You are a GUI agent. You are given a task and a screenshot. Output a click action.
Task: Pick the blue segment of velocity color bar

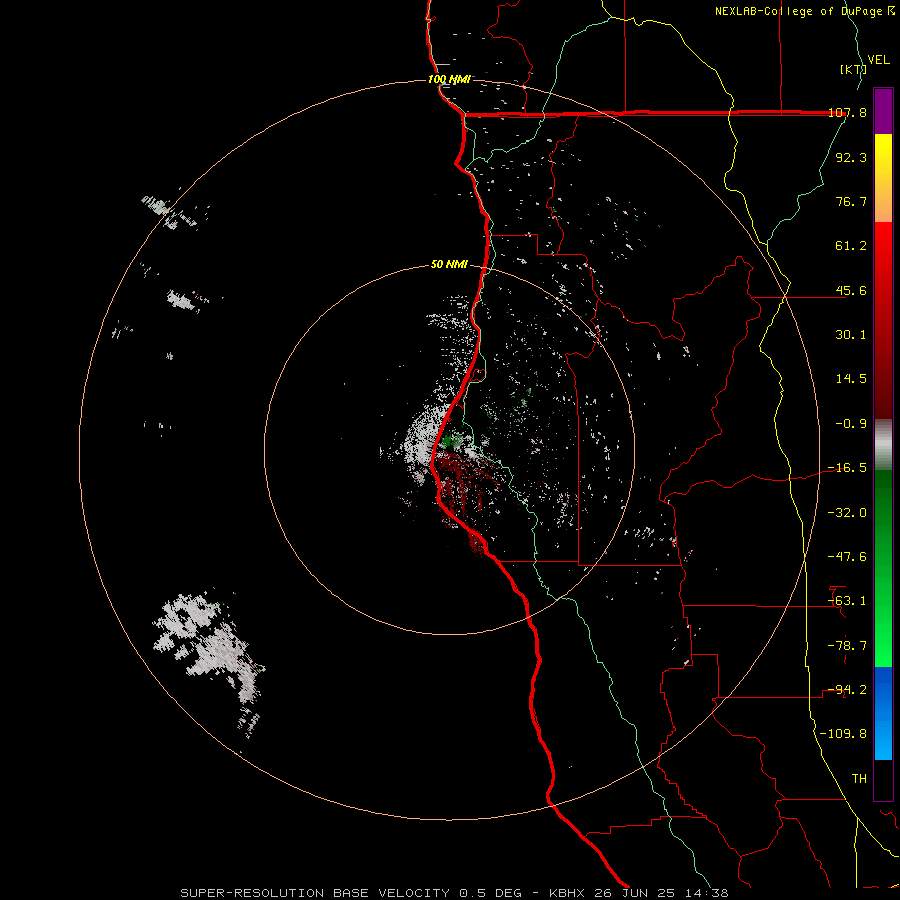(883, 713)
